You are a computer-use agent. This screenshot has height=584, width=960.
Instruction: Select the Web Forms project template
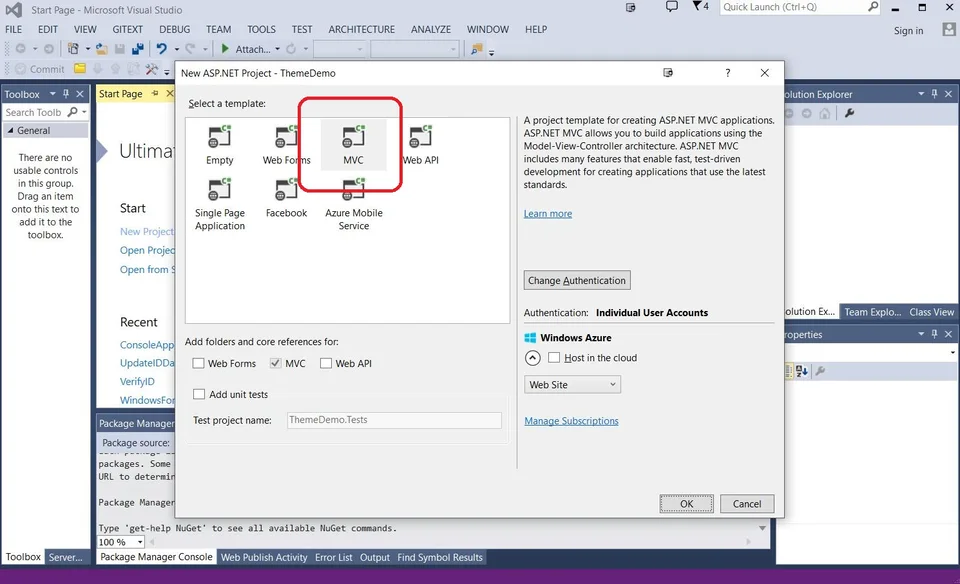[286, 144]
